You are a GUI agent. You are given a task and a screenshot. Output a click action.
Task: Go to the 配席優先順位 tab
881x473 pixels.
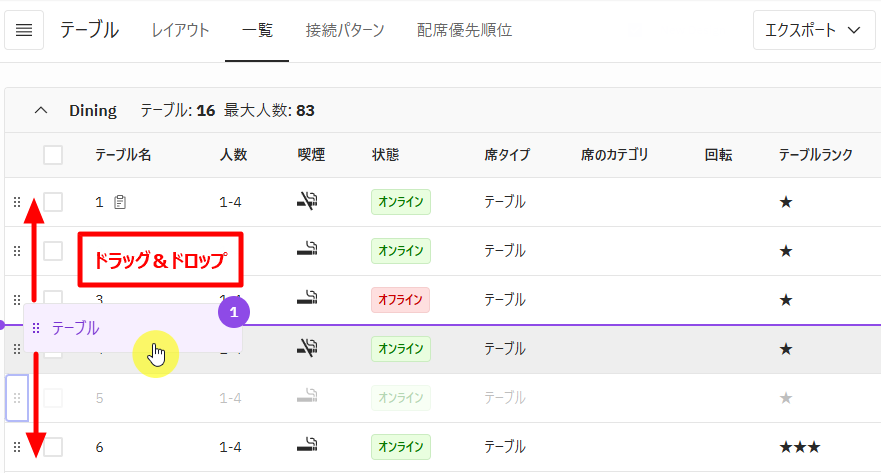pos(465,30)
